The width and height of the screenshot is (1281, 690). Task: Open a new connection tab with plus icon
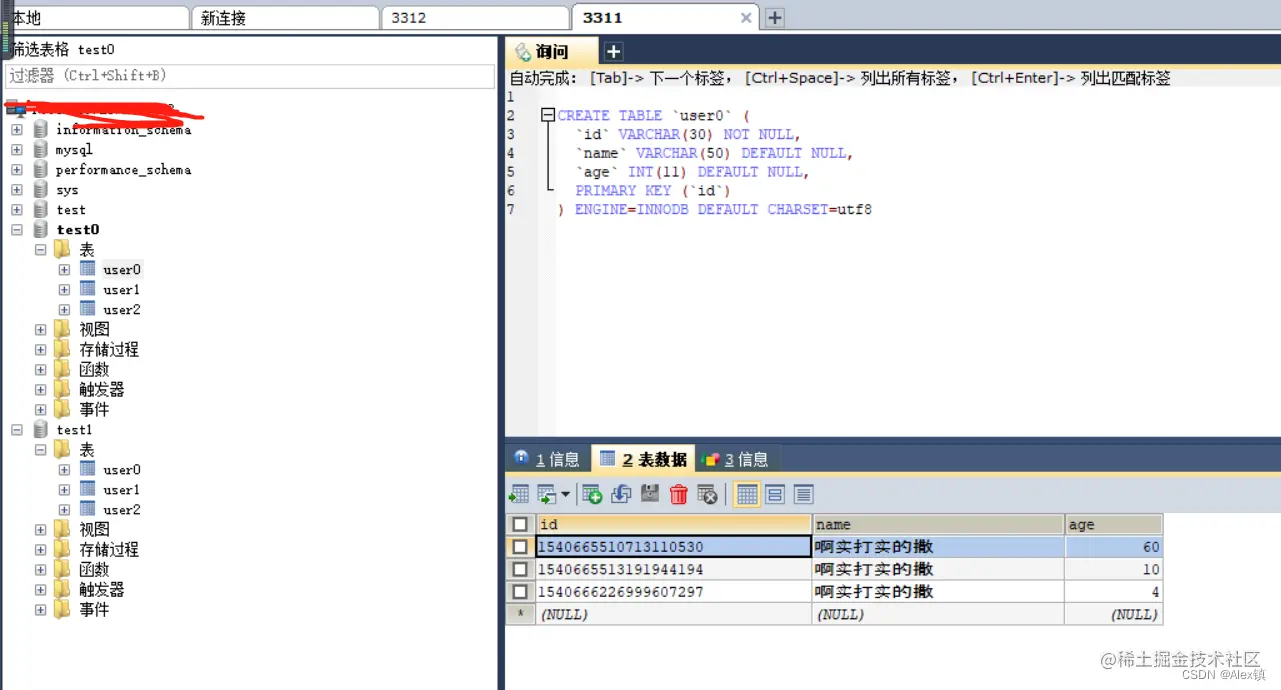click(775, 18)
